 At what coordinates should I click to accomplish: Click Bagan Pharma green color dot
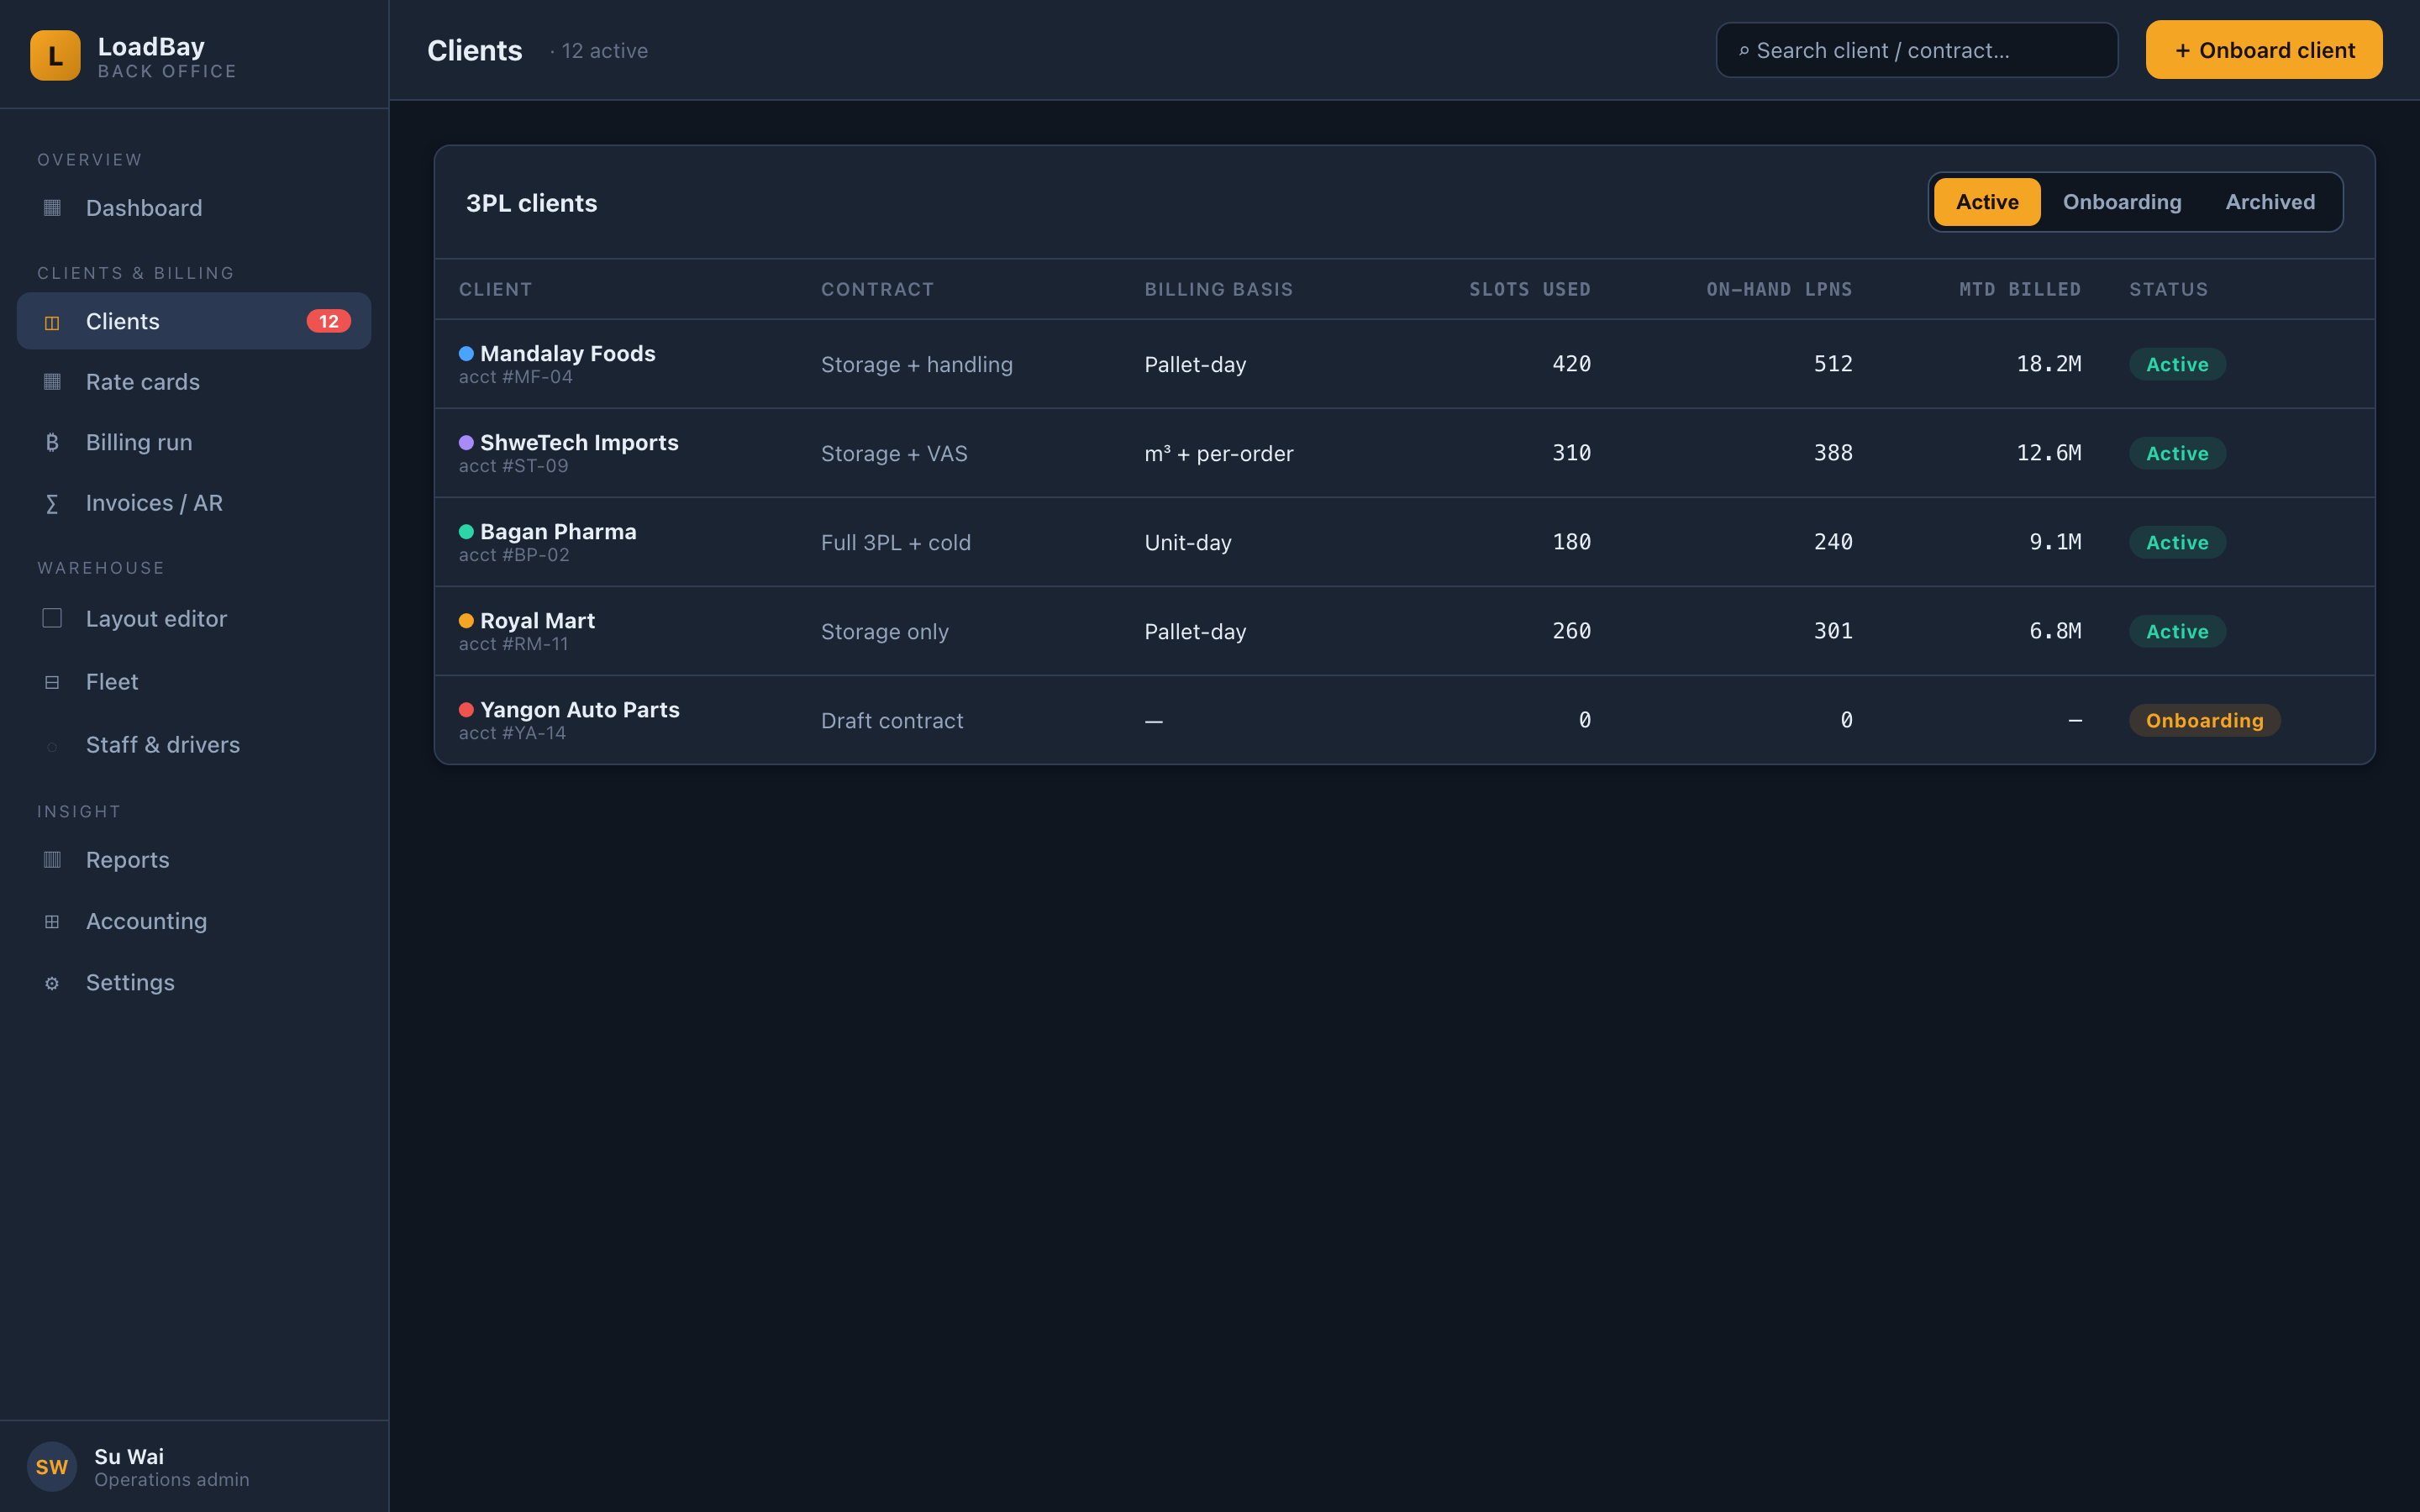pos(466,531)
